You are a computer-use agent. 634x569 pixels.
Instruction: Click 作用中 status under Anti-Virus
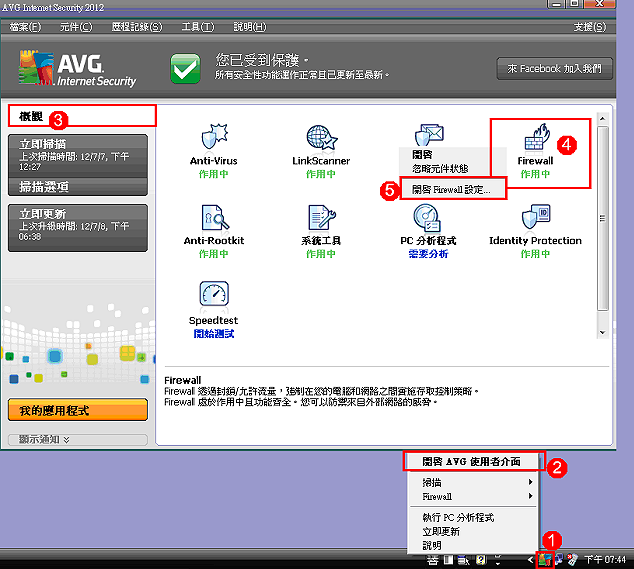click(x=213, y=174)
